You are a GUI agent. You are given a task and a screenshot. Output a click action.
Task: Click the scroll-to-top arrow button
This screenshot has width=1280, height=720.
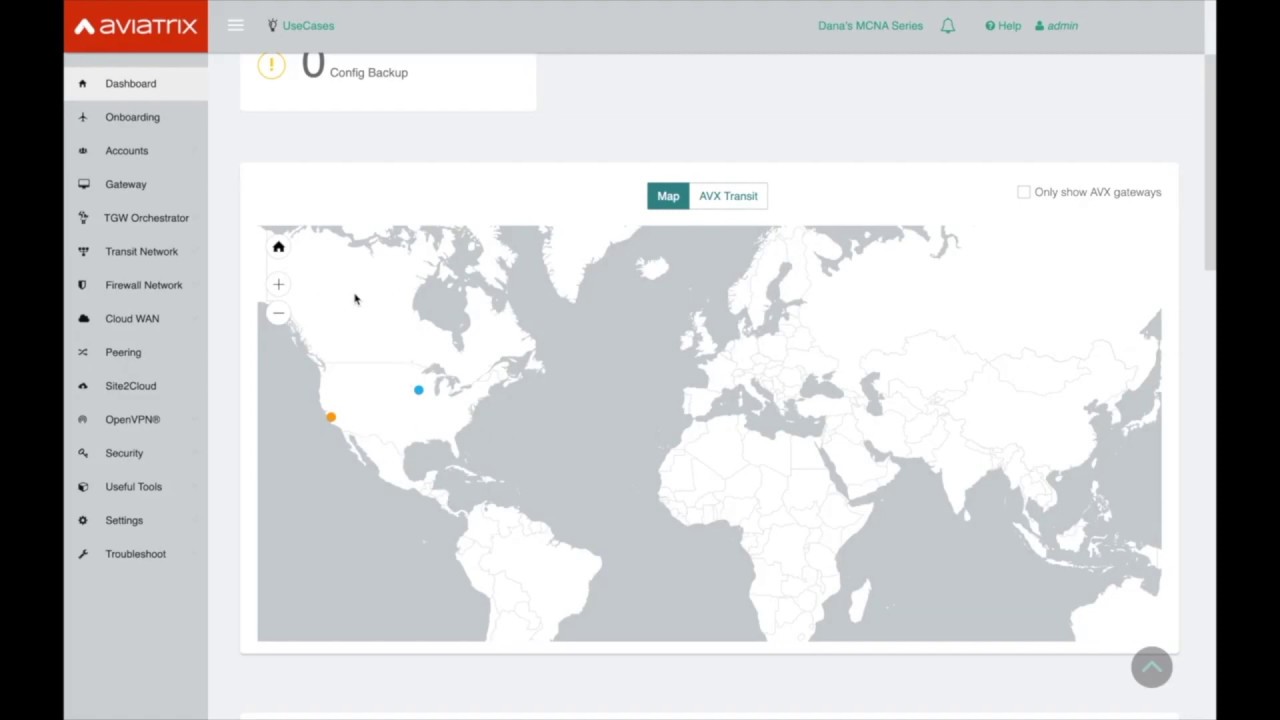click(x=1152, y=667)
